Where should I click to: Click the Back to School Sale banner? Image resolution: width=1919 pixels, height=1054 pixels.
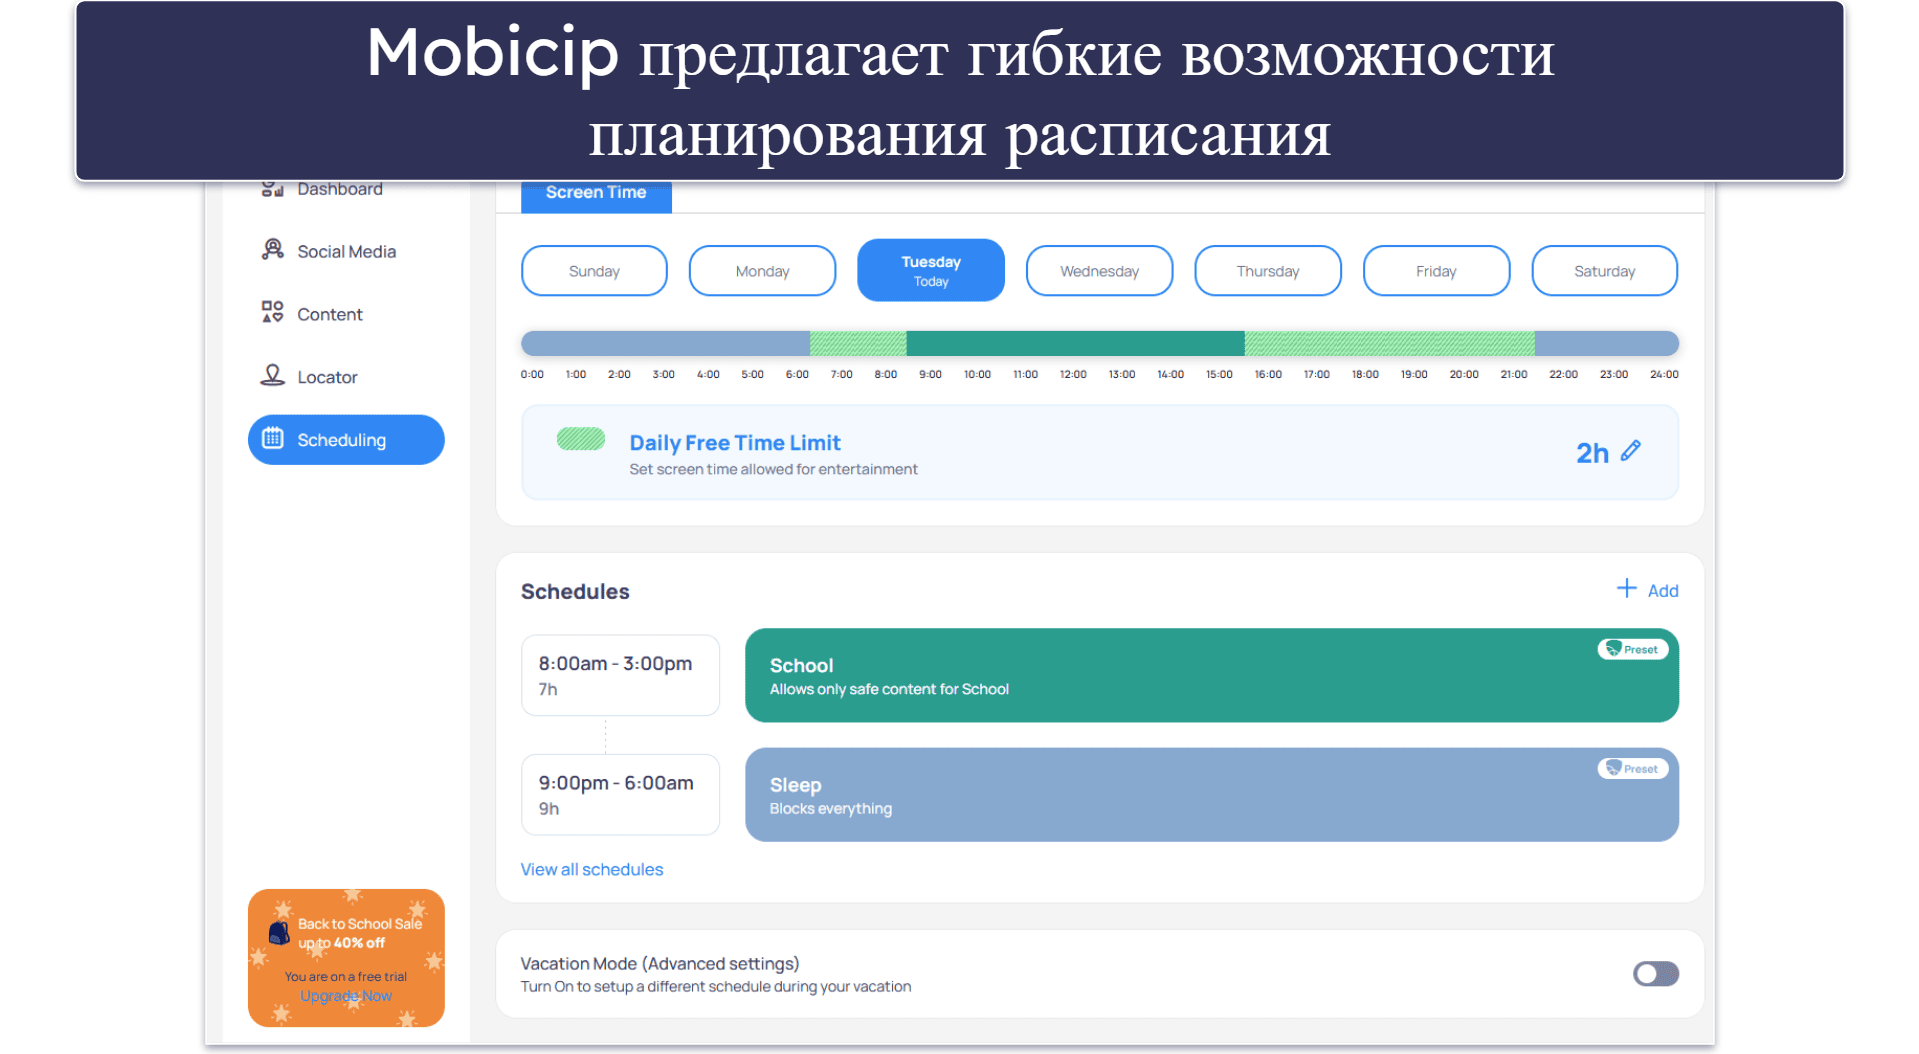[346, 957]
